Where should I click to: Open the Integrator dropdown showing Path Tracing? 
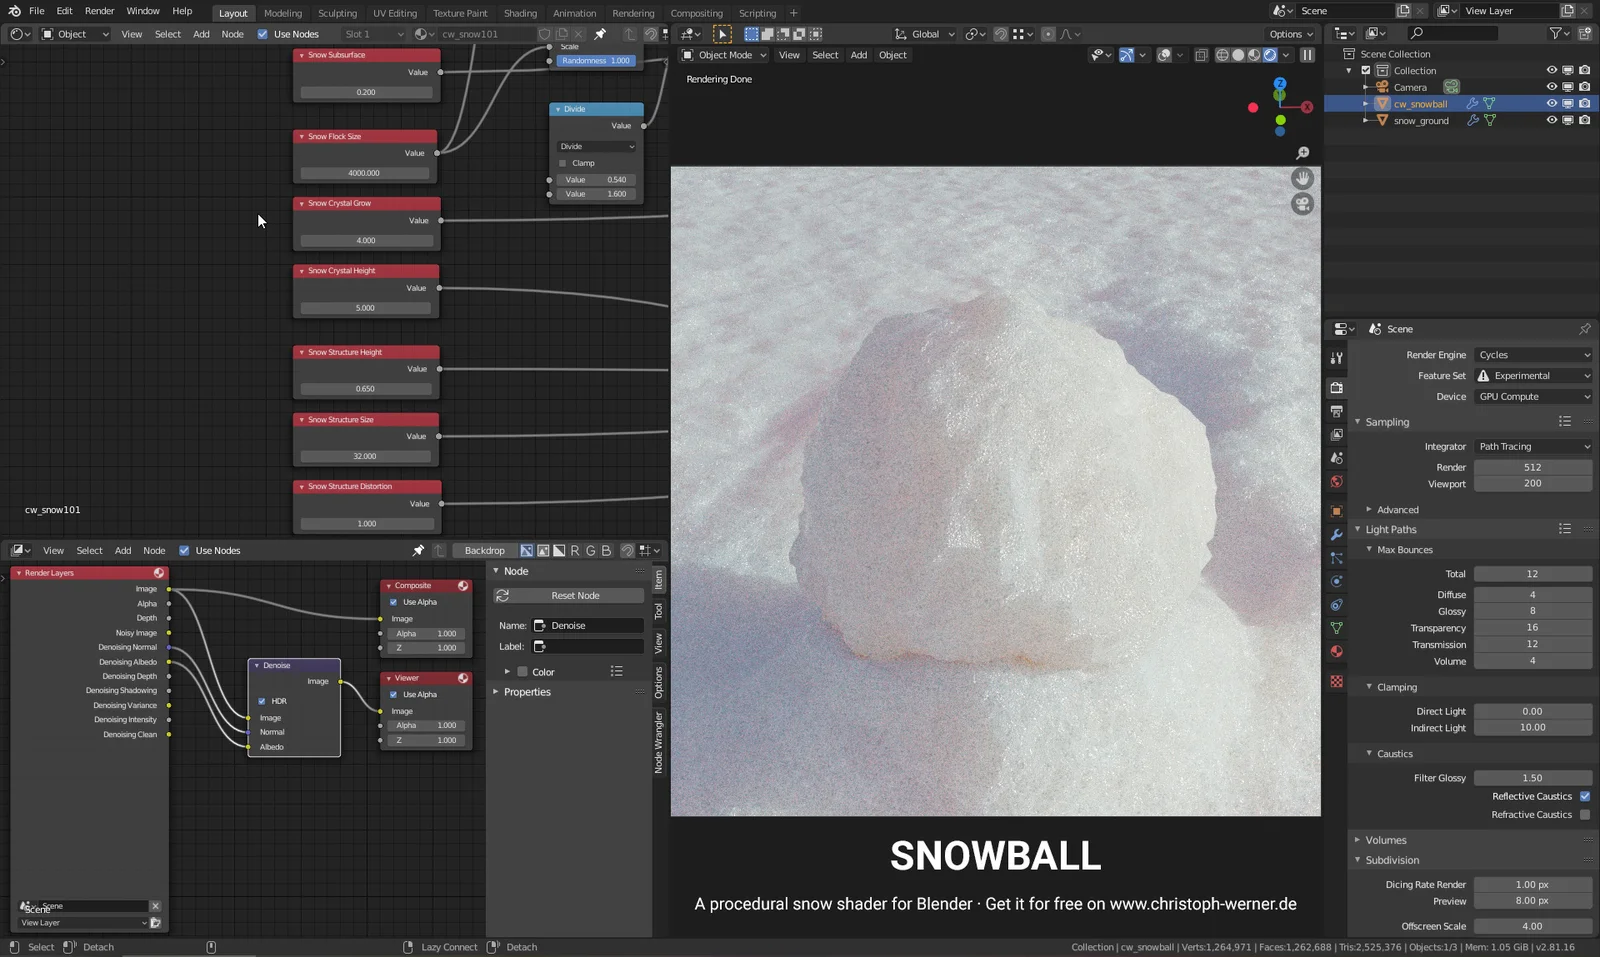coord(1533,446)
